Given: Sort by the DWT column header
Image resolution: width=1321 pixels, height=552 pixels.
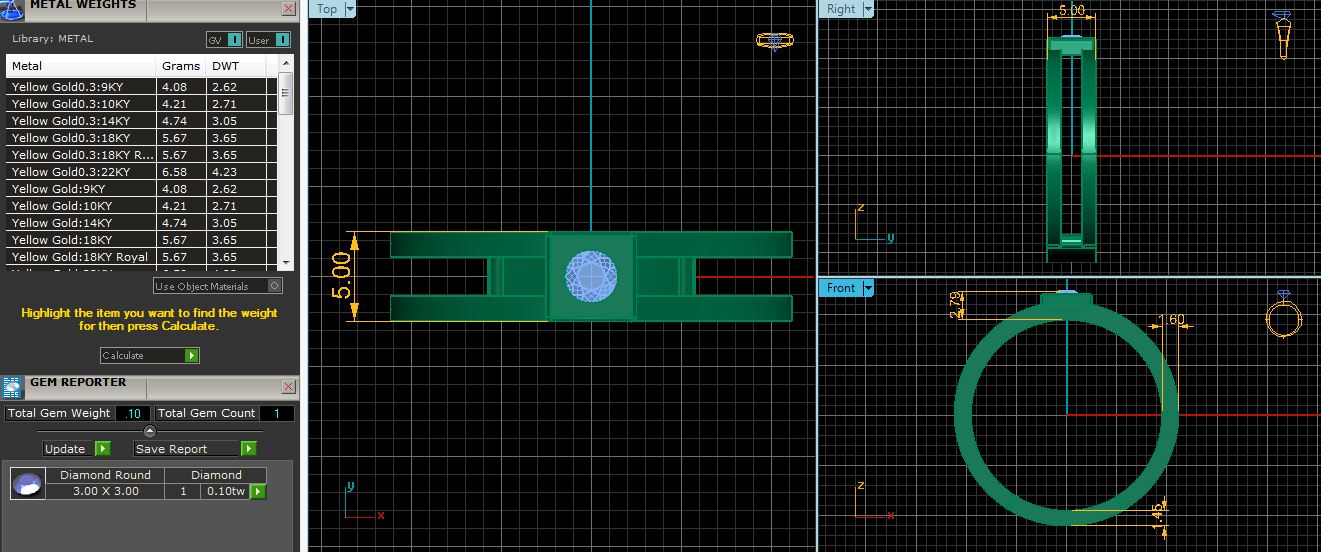Looking at the screenshot, I should 237,66.
